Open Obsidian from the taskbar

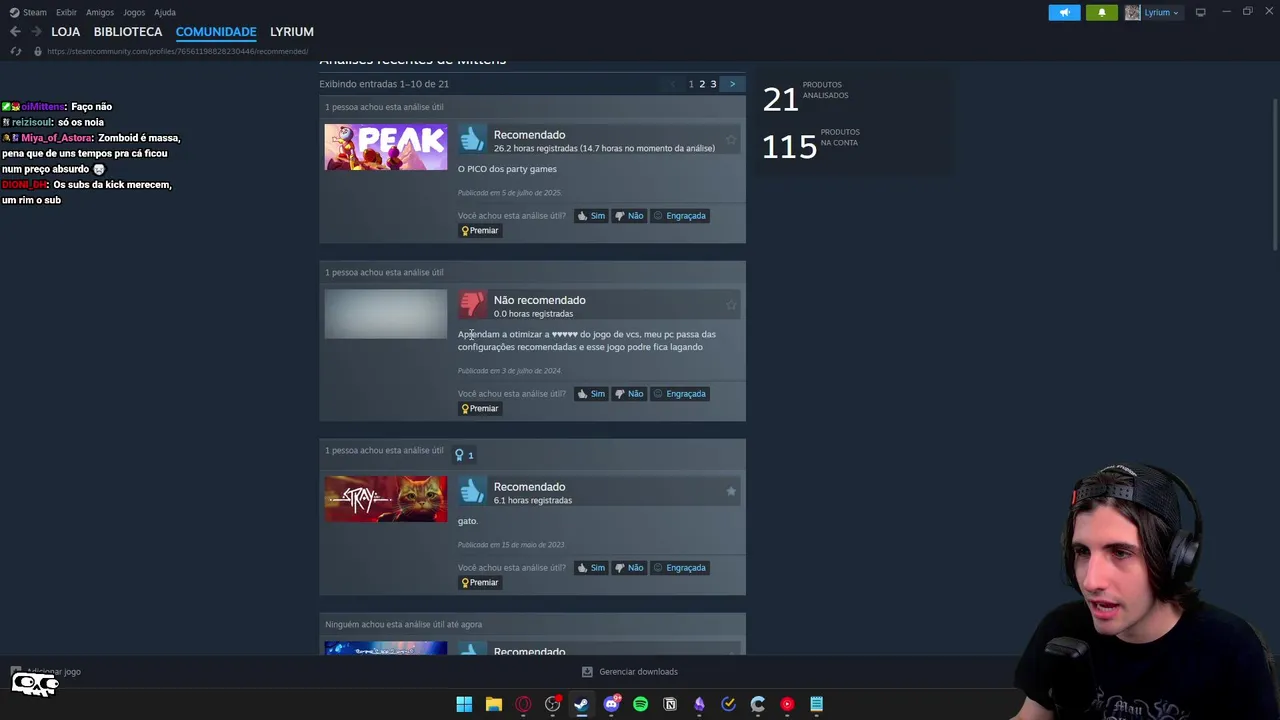[699, 704]
